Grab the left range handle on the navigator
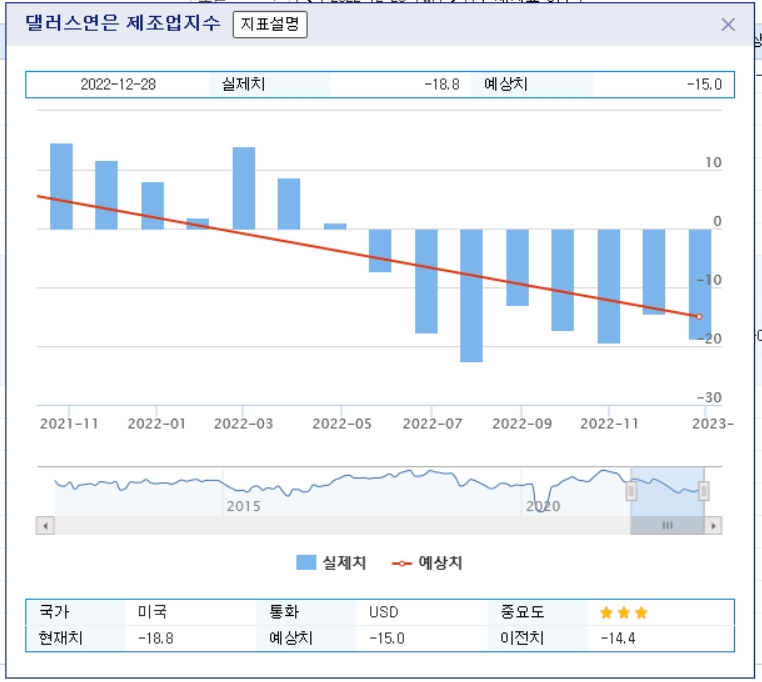762x682 pixels. click(x=631, y=491)
